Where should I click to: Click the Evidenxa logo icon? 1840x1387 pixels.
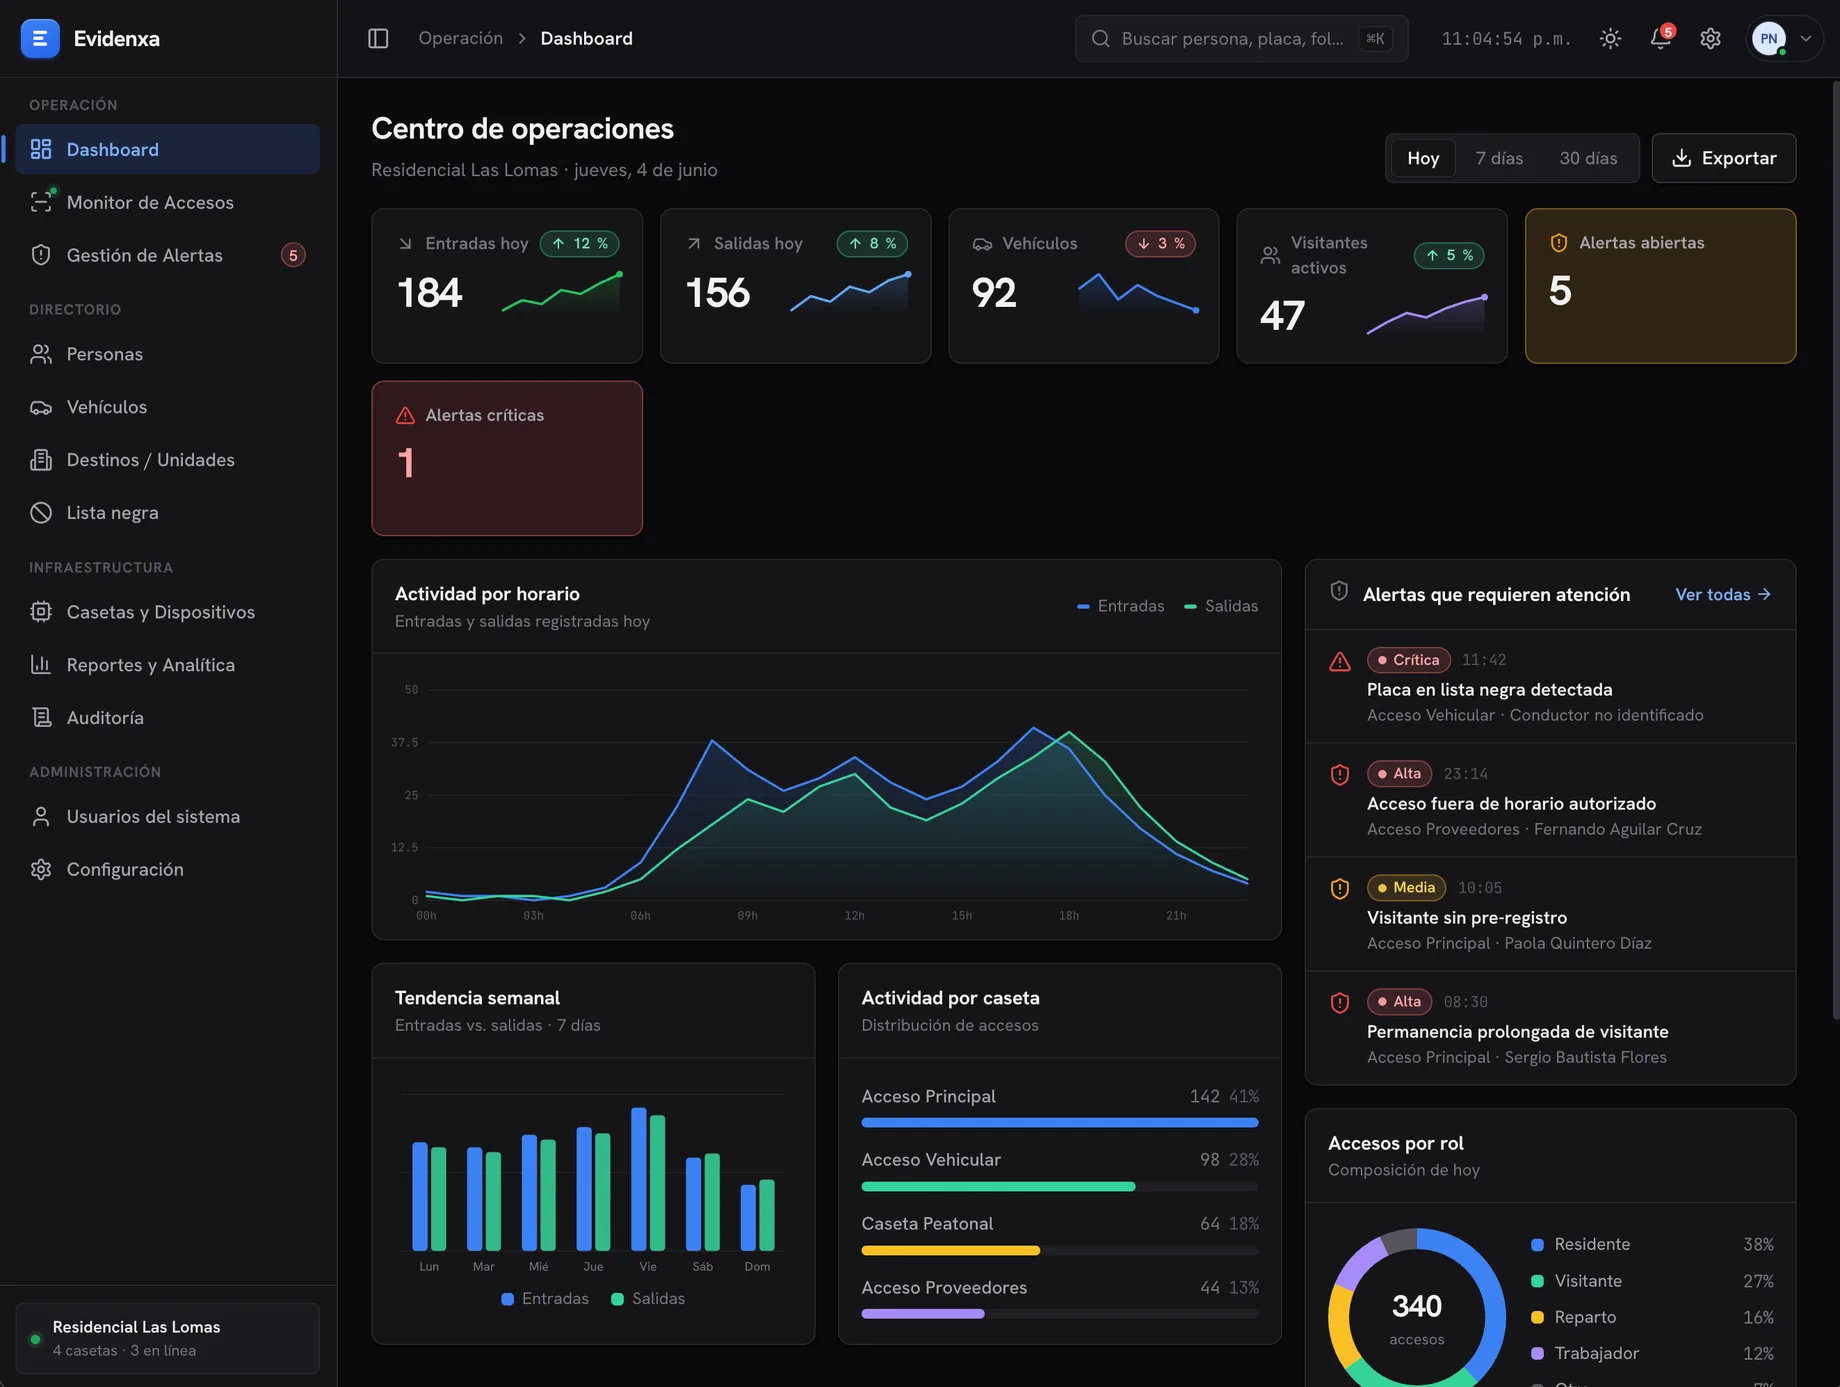[x=40, y=38]
